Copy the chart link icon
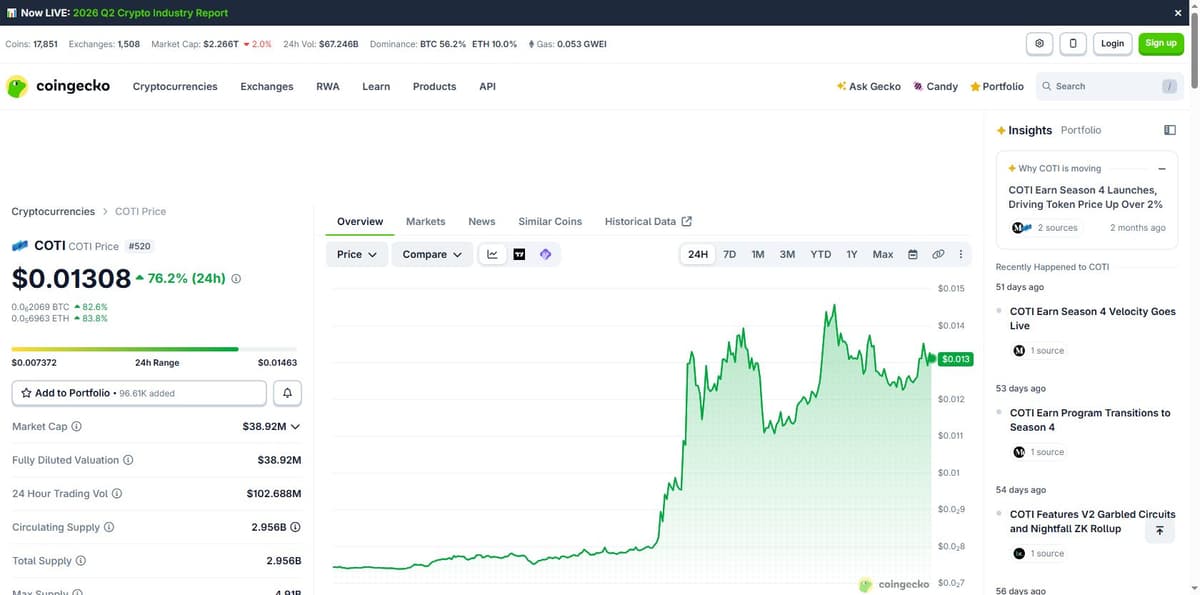This screenshot has height=595, width=1200. tap(938, 254)
